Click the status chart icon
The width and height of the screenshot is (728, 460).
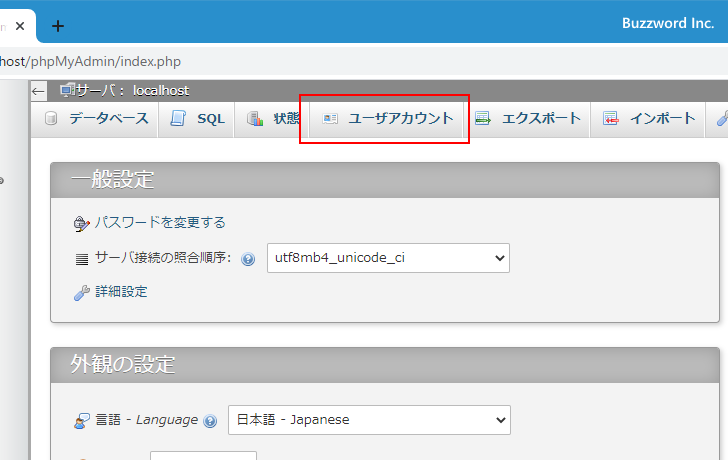pyautogui.click(x=255, y=119)
